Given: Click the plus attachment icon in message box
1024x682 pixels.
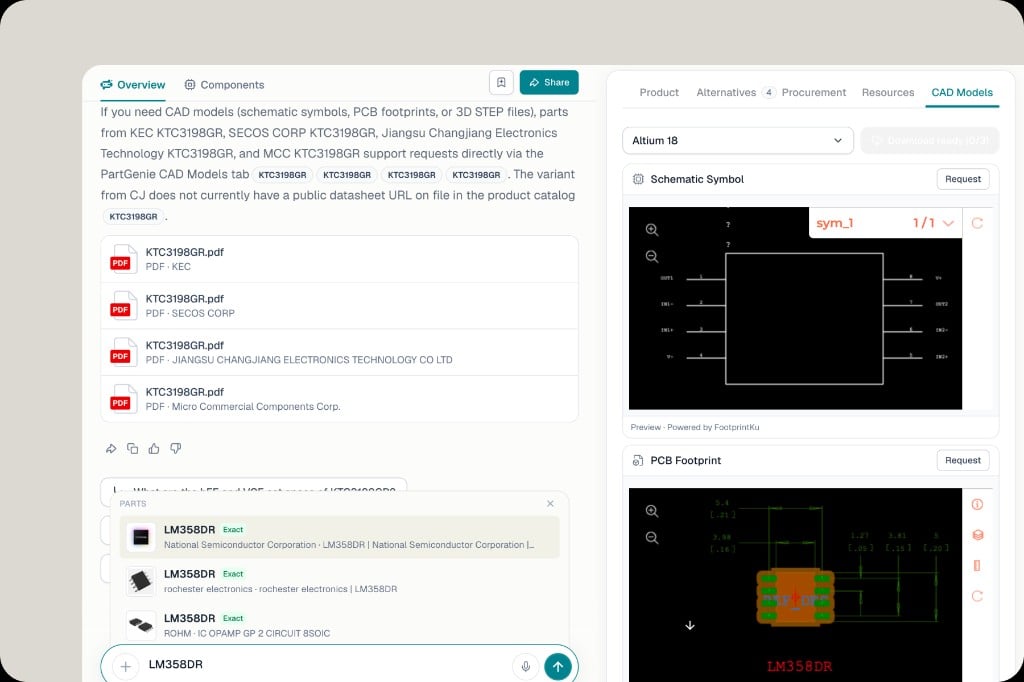Looking at the screenshot, I should click(125, 666).
